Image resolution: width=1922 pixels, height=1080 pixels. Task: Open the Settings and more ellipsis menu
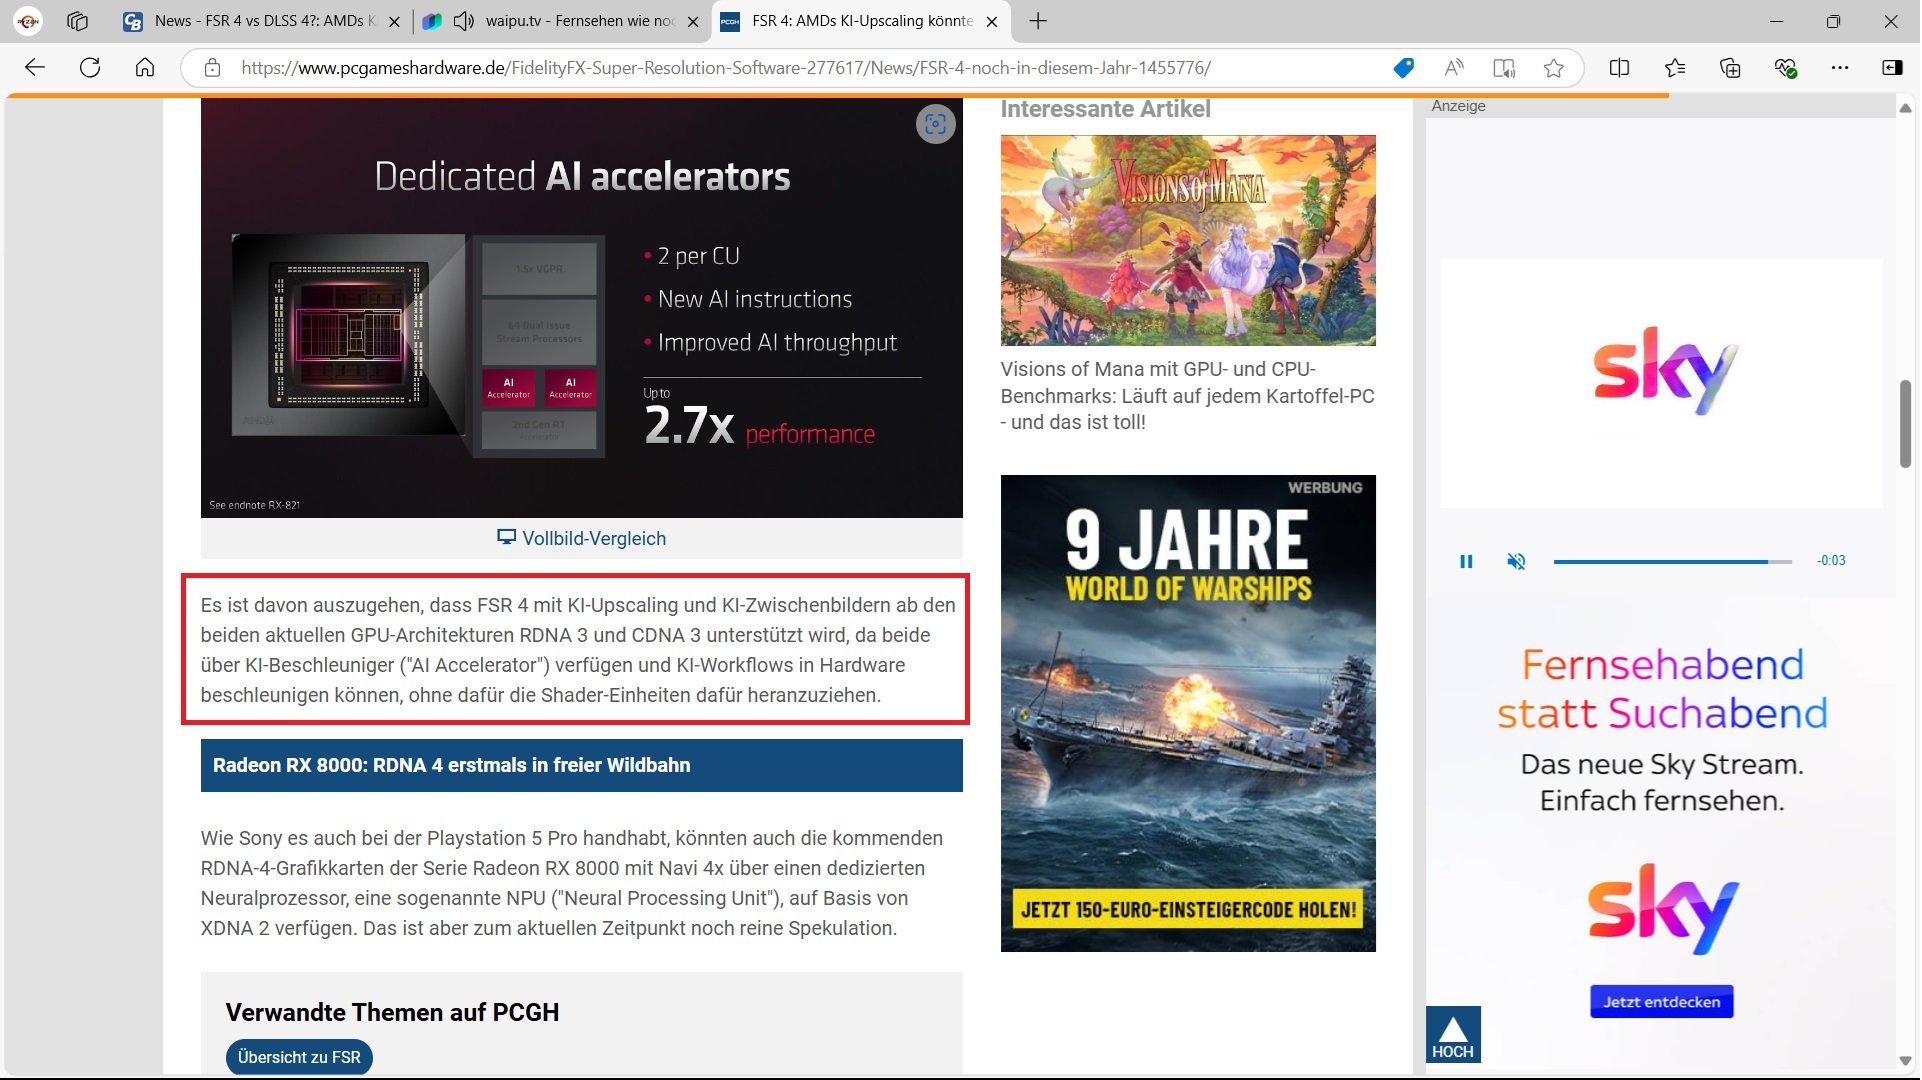1839,68
